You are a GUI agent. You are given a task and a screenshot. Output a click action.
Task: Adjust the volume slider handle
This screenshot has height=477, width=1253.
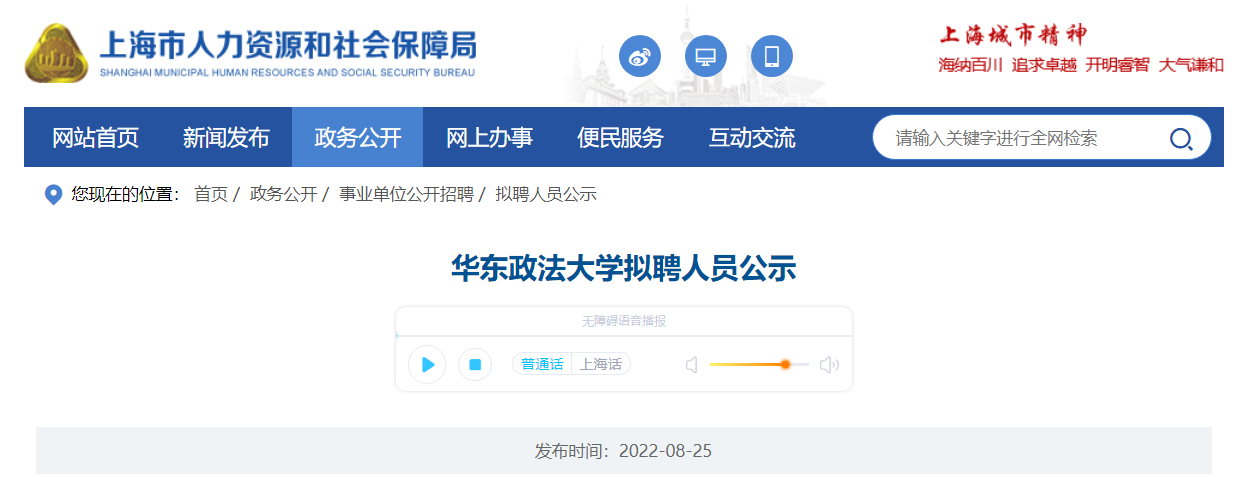[785, 365]
